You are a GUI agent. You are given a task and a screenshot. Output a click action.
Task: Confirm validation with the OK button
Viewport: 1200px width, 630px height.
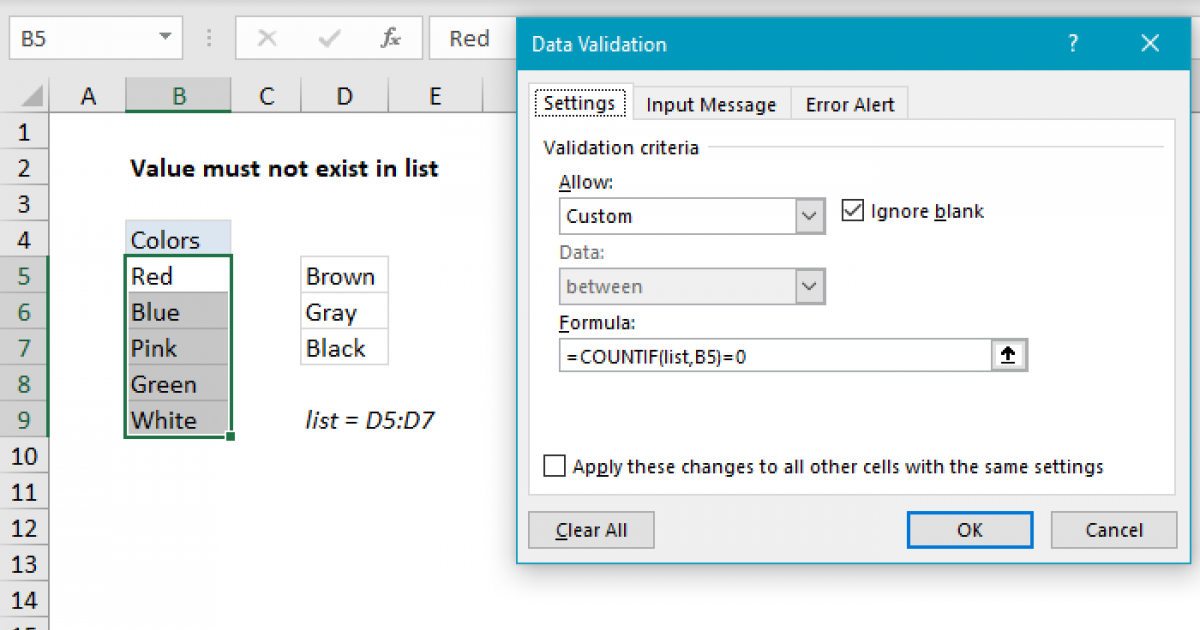pyautogui.click(x=969, y=530)
